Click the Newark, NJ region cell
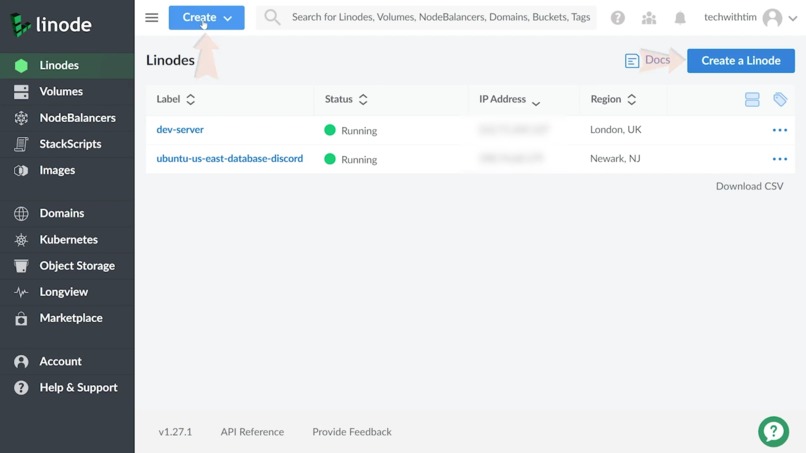This screenshot has height=453, width=806. click(x=615, y=158)
